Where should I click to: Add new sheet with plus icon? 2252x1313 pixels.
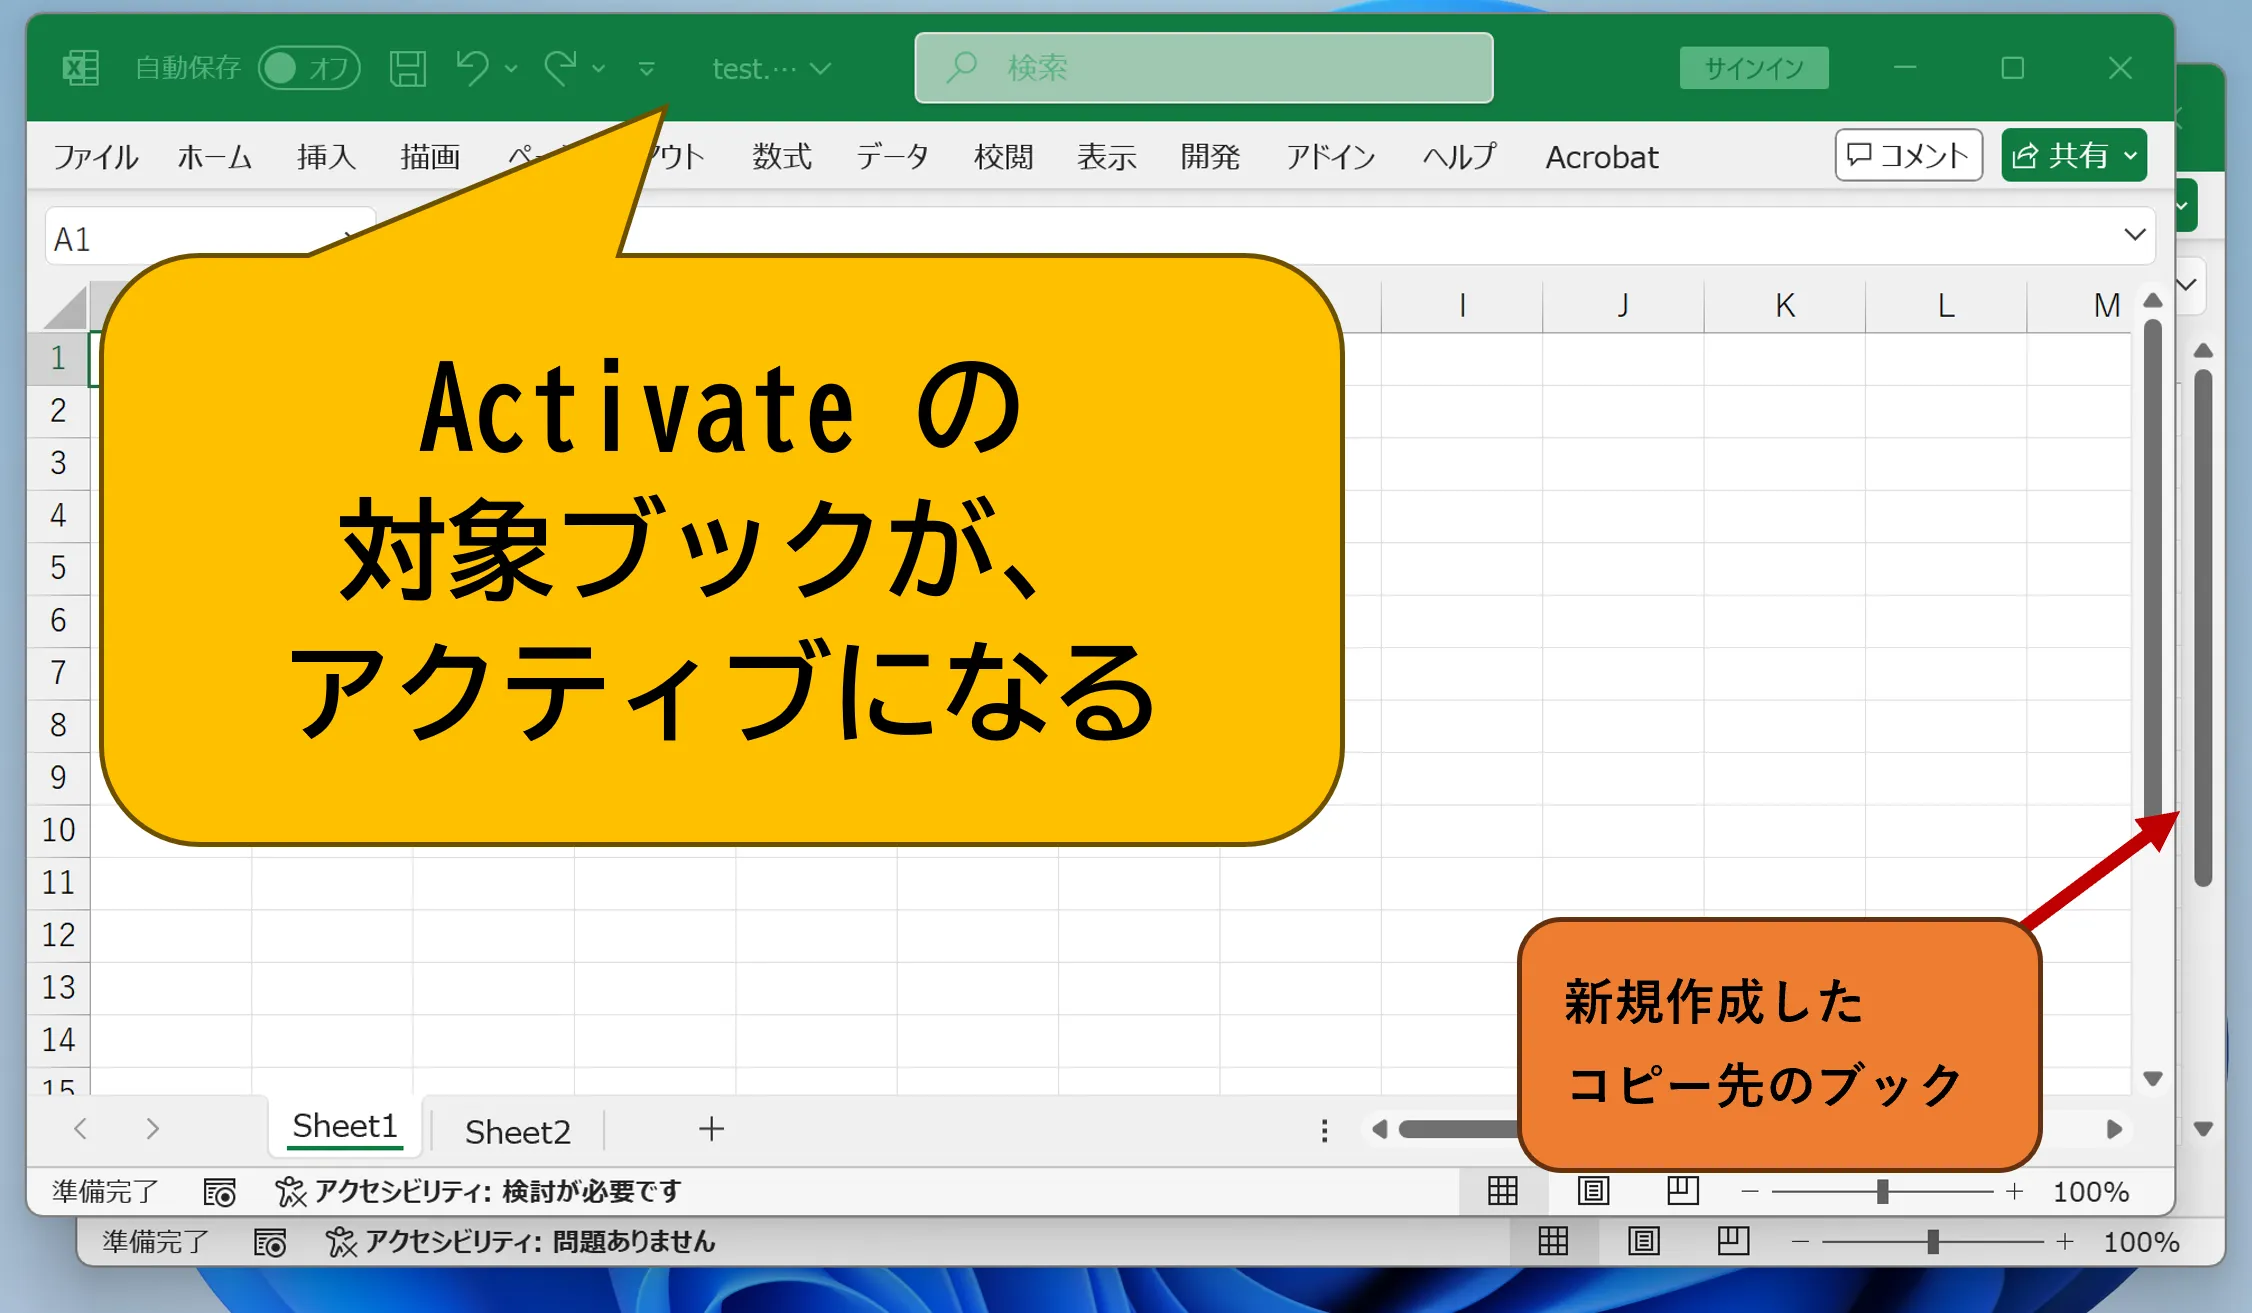[711, 1129]
